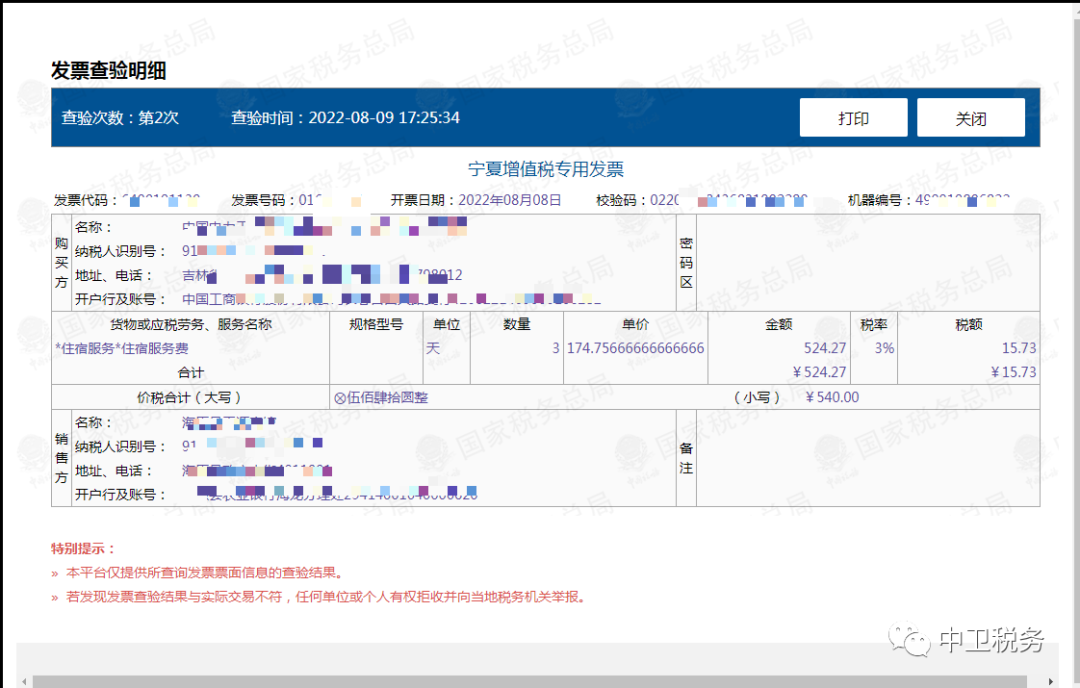Click the 合计 row label
The image size is (1080, 688).
coord(191,373)
